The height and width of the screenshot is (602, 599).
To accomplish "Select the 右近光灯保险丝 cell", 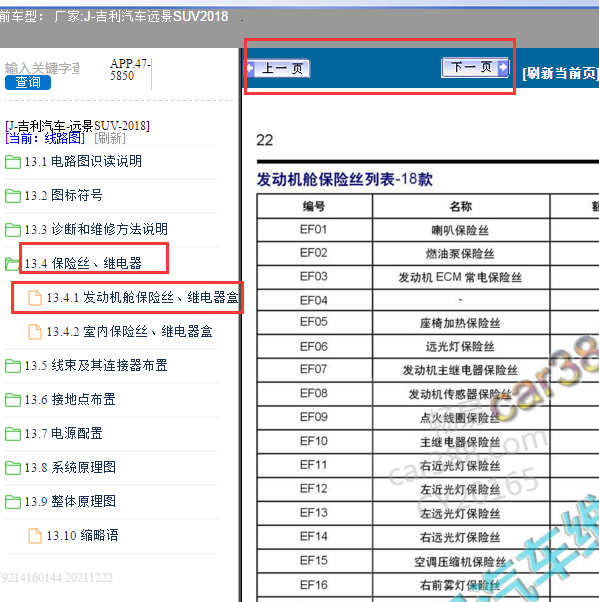I will pyautogui.click(x=460, y=466).
